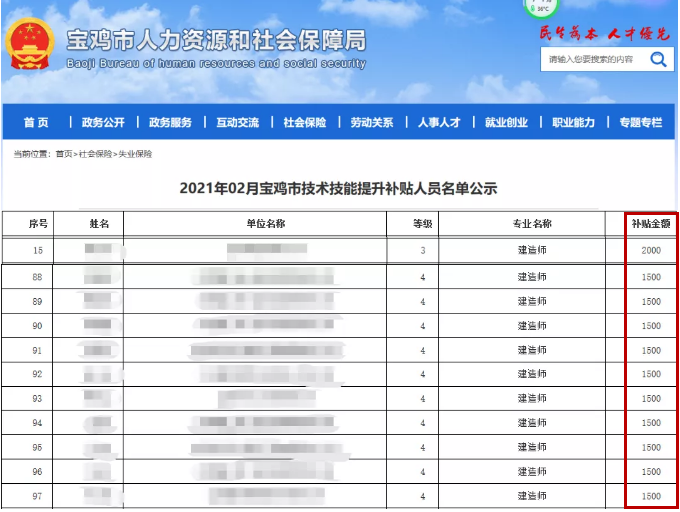680x512 pixels.
Task: Open 社会保险 in the main navigation bar
Action: click(x=304, y=123)
